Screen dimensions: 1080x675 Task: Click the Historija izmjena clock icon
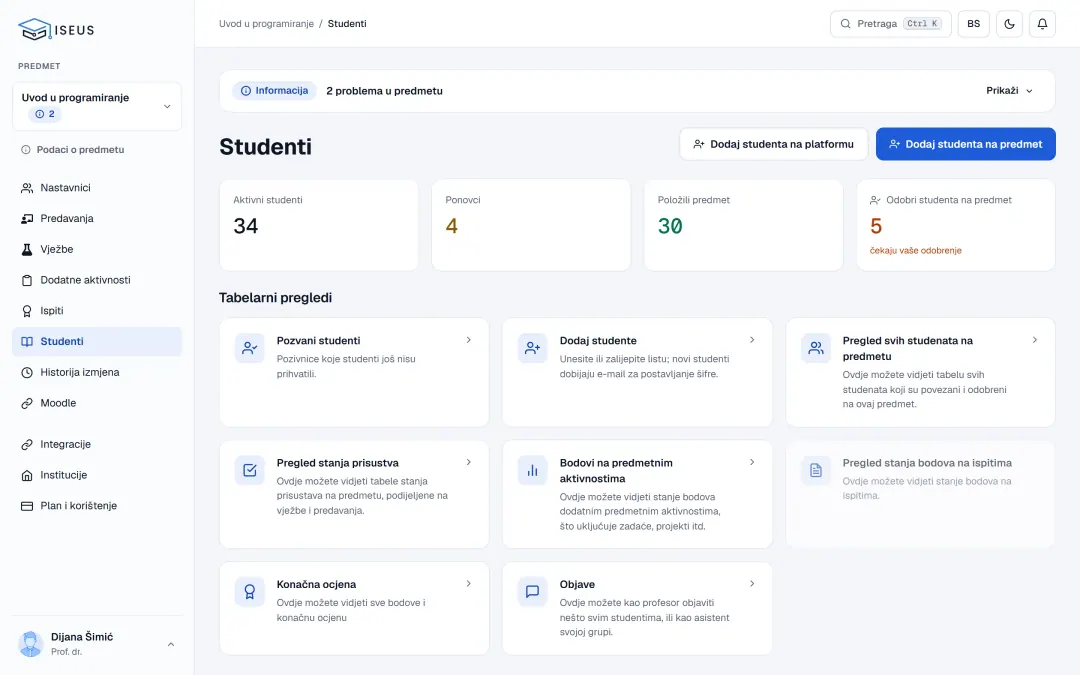coord(27,373)
